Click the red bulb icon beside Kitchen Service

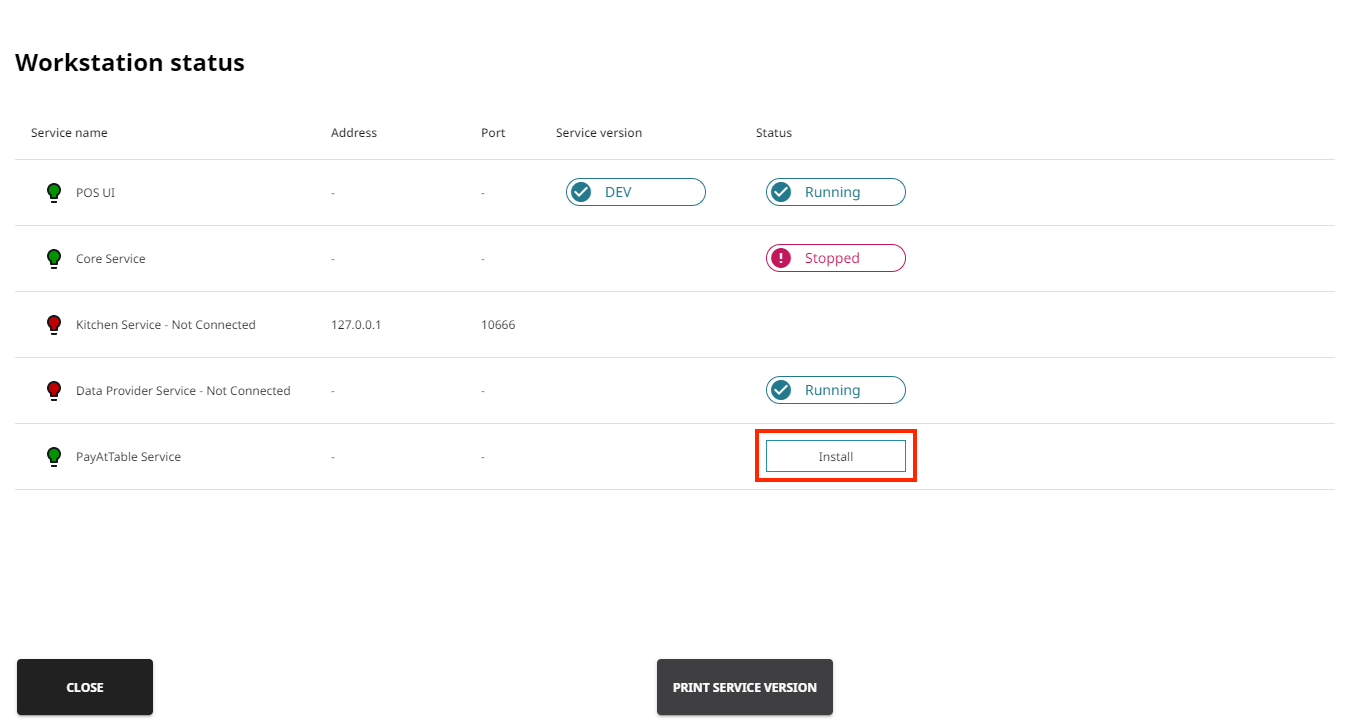pos(54,324)
